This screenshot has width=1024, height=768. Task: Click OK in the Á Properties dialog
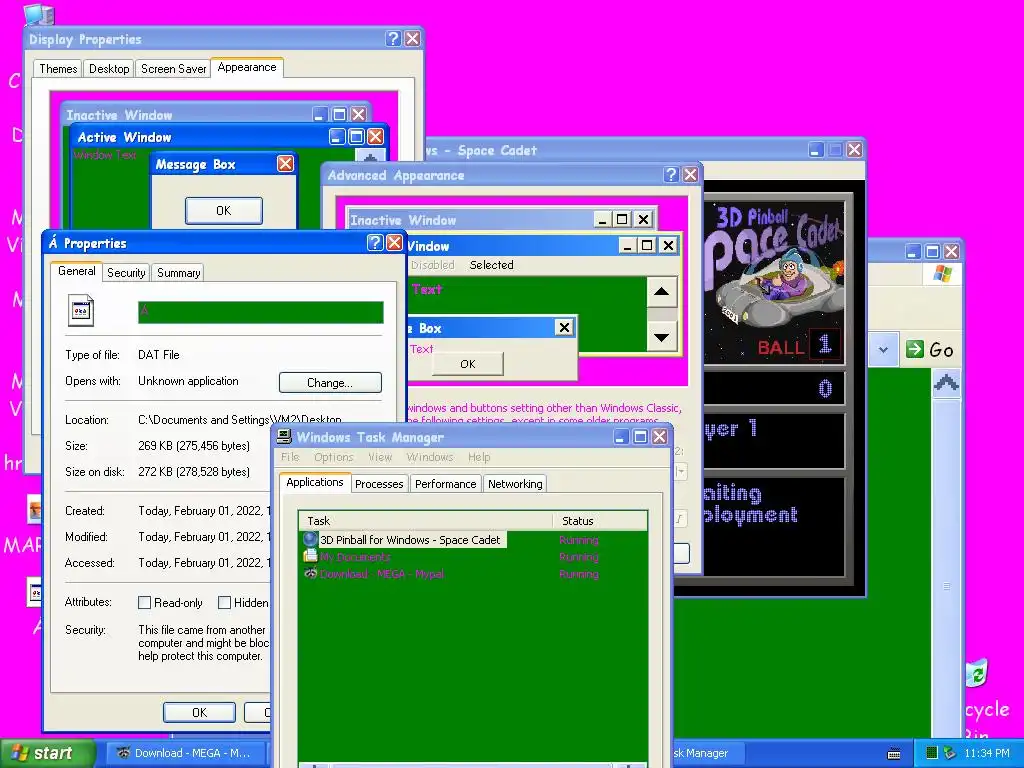click(x=199, y=712)
